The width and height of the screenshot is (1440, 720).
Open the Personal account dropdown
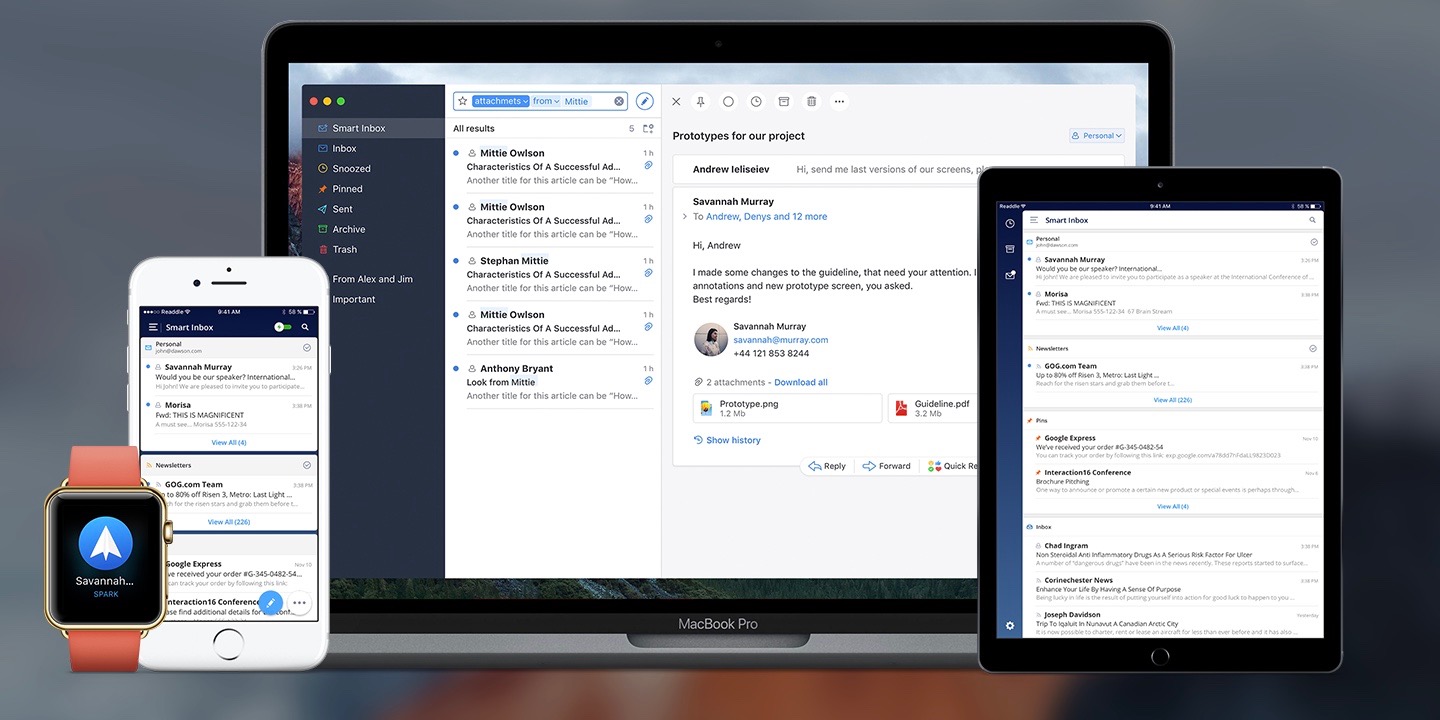pyautogui.click(x=1096, y=135)
